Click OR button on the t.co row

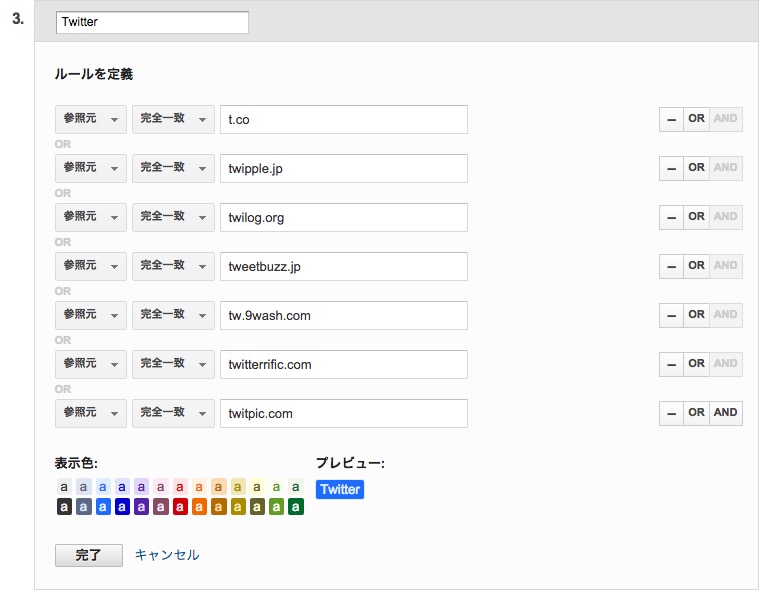[696, 119]
